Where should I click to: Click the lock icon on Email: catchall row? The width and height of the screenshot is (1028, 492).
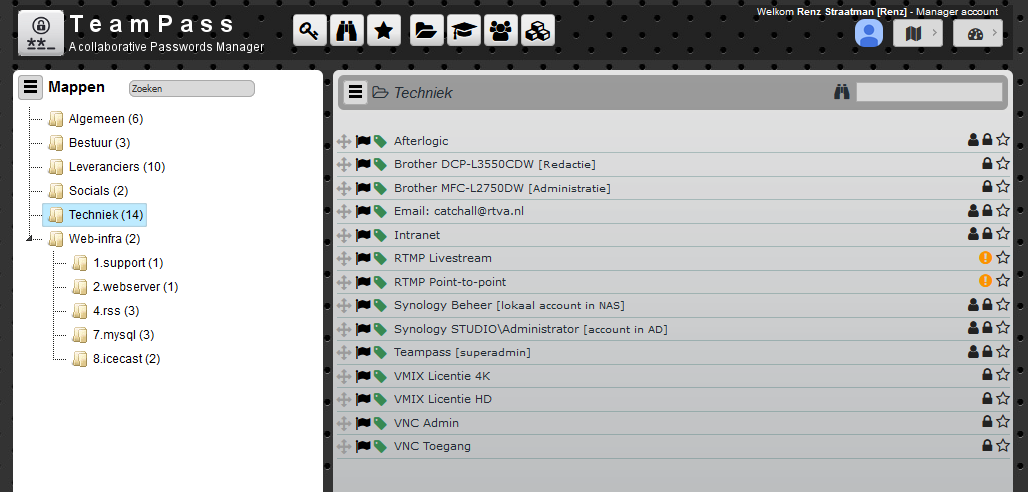pyautogui.click(x=987, y=210)
